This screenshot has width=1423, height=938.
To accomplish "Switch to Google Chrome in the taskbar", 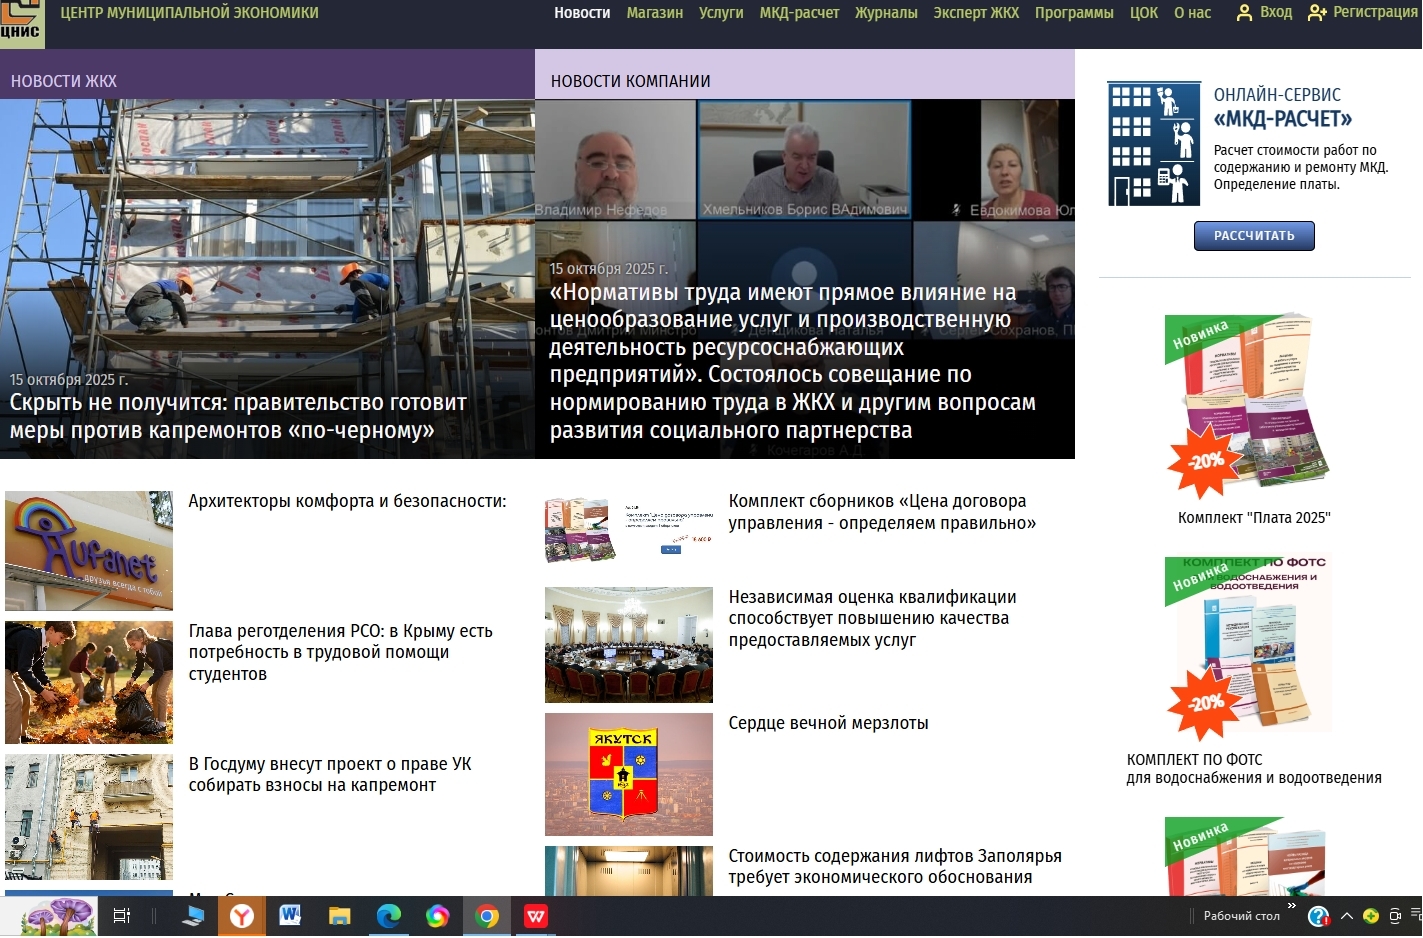I will coord(487,916).
